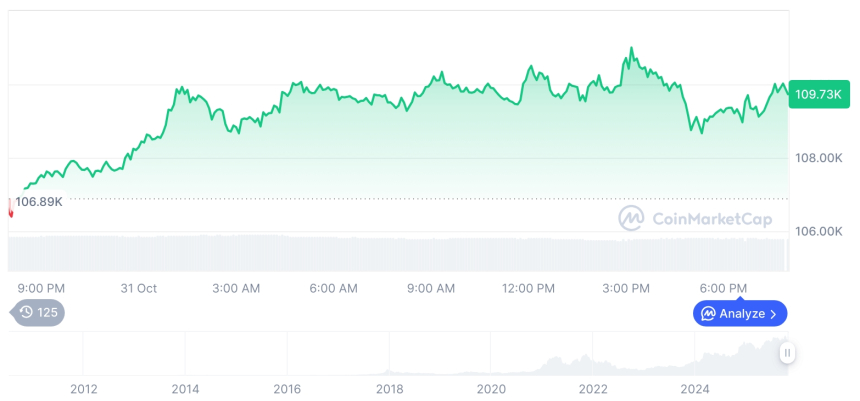Select the 108.00K price axis label
The width and height of the screenshot is (860, 401).
coord(817,157)
